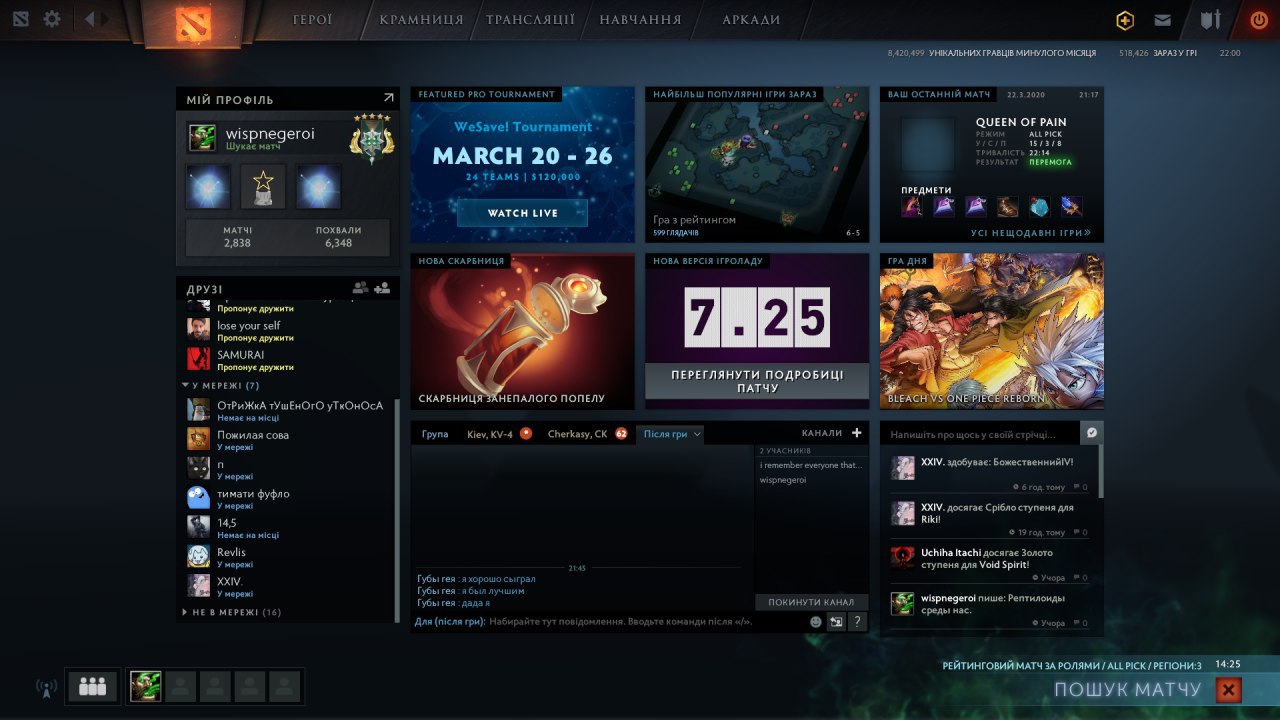Click wispnegeroi in channel participants list
Image resolution: width=1280 pixels, height=720 pixels.
point(783,480)
